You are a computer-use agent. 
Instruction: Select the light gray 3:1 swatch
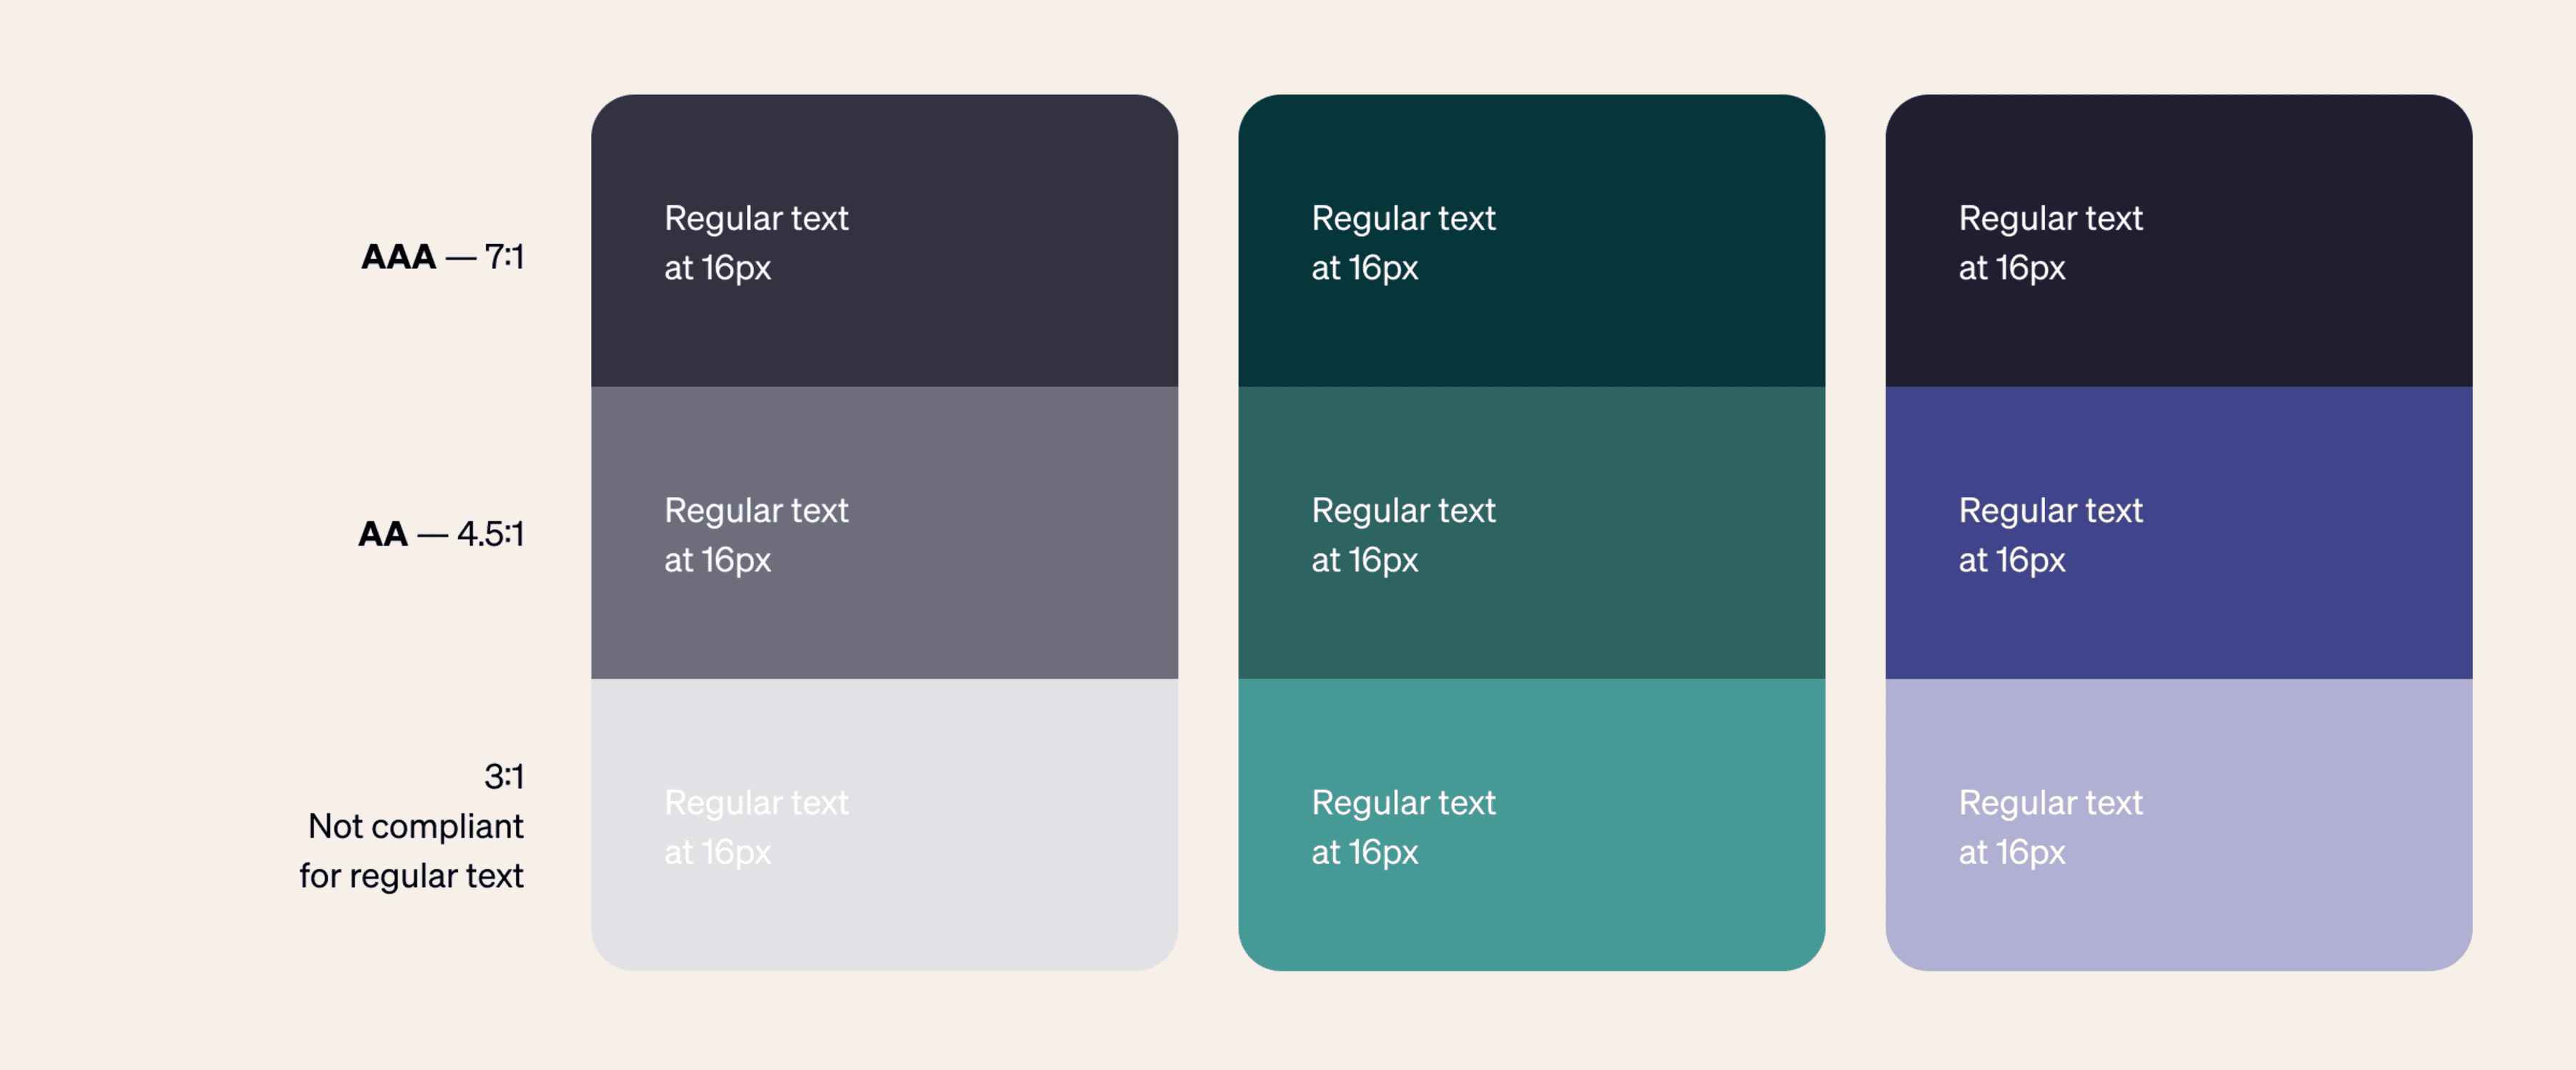884,825
